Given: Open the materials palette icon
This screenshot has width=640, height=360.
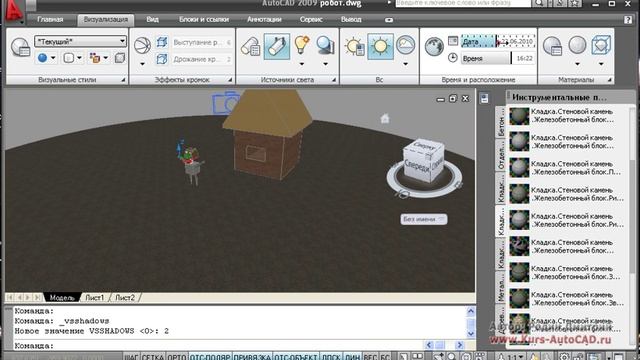Looking at the screenshot, I should point(552,46).
